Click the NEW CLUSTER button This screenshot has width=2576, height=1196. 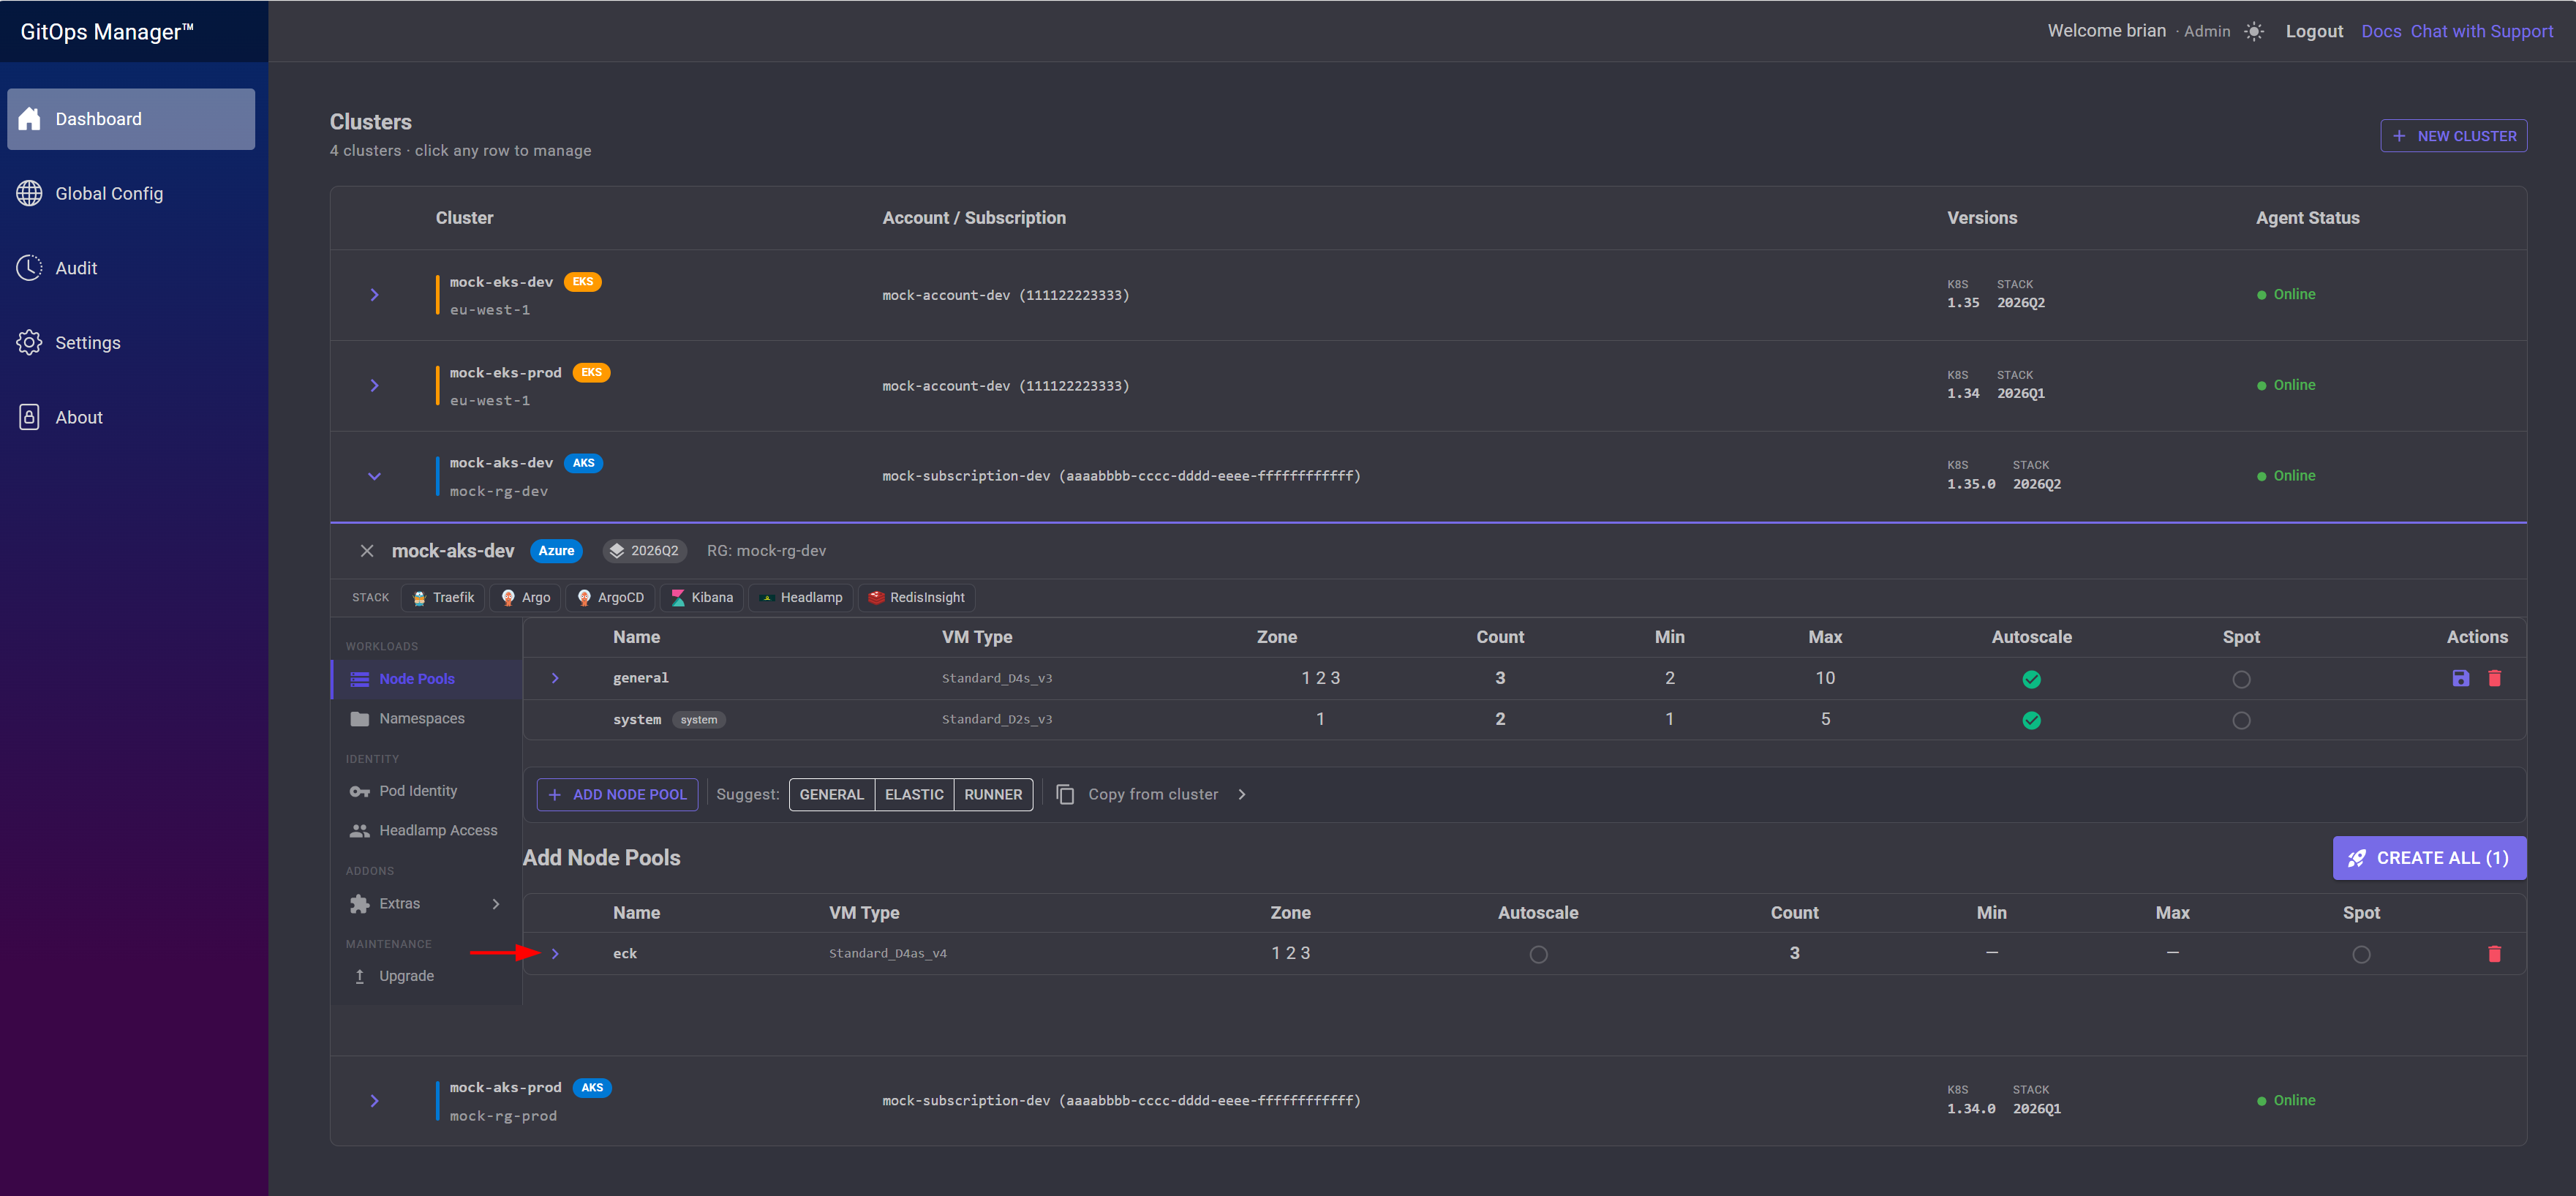[2454, 136]
